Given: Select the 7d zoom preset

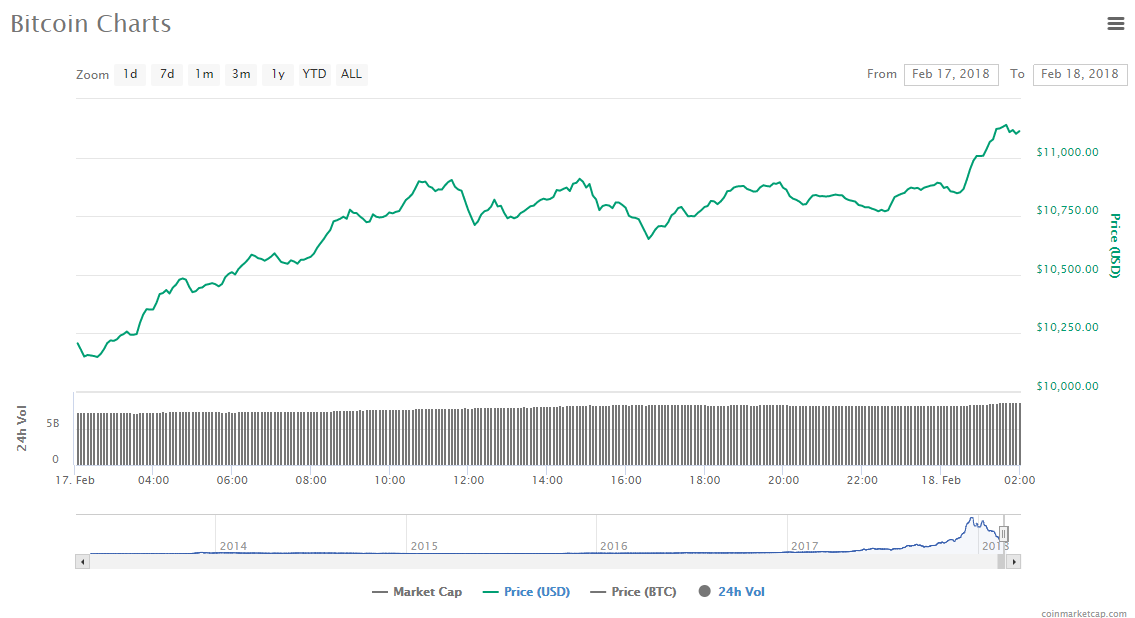Looking at the screenshot, I should (x=166, y=74).
